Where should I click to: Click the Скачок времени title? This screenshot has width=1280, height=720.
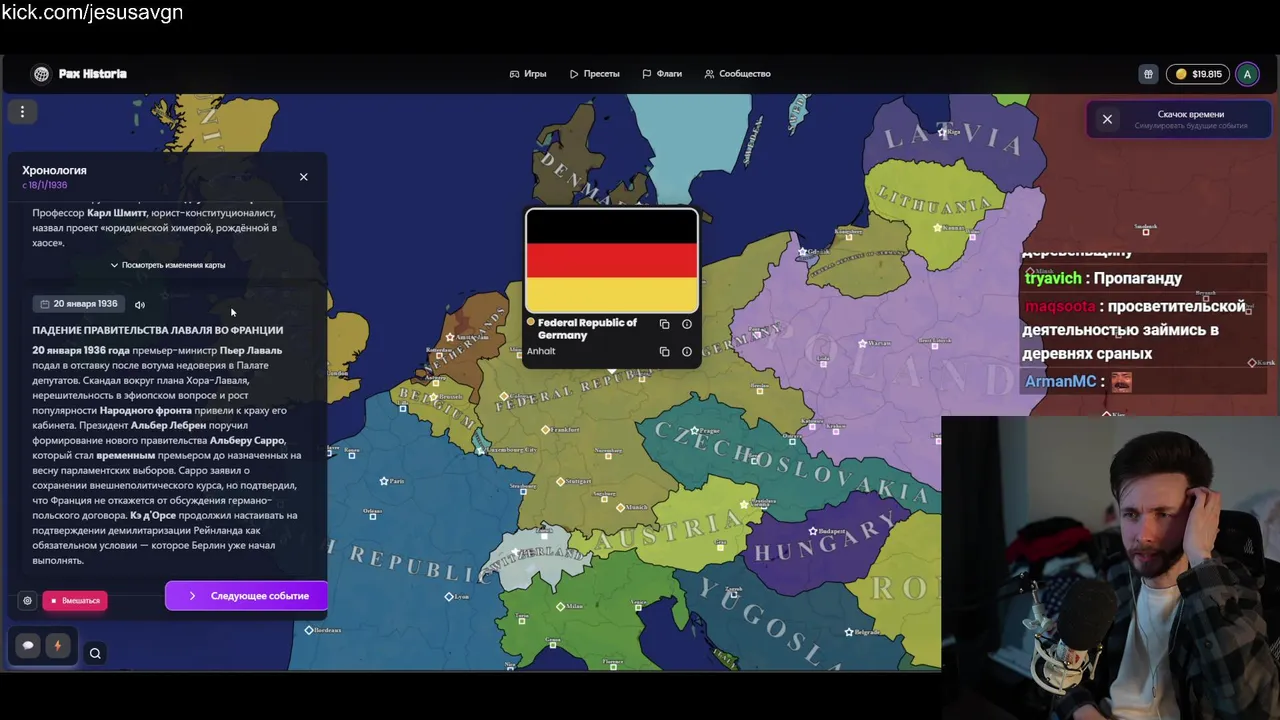click(x=1191, y=114)
